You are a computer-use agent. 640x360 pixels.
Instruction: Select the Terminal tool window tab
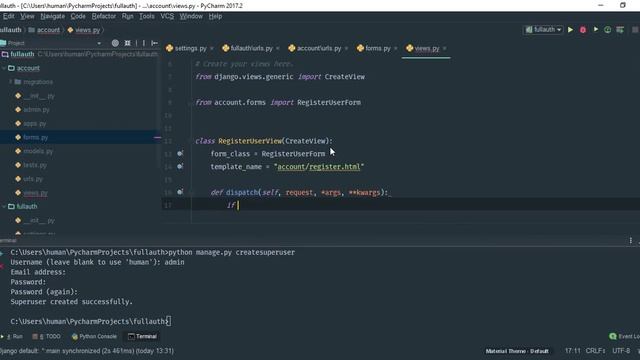[142, 337]
